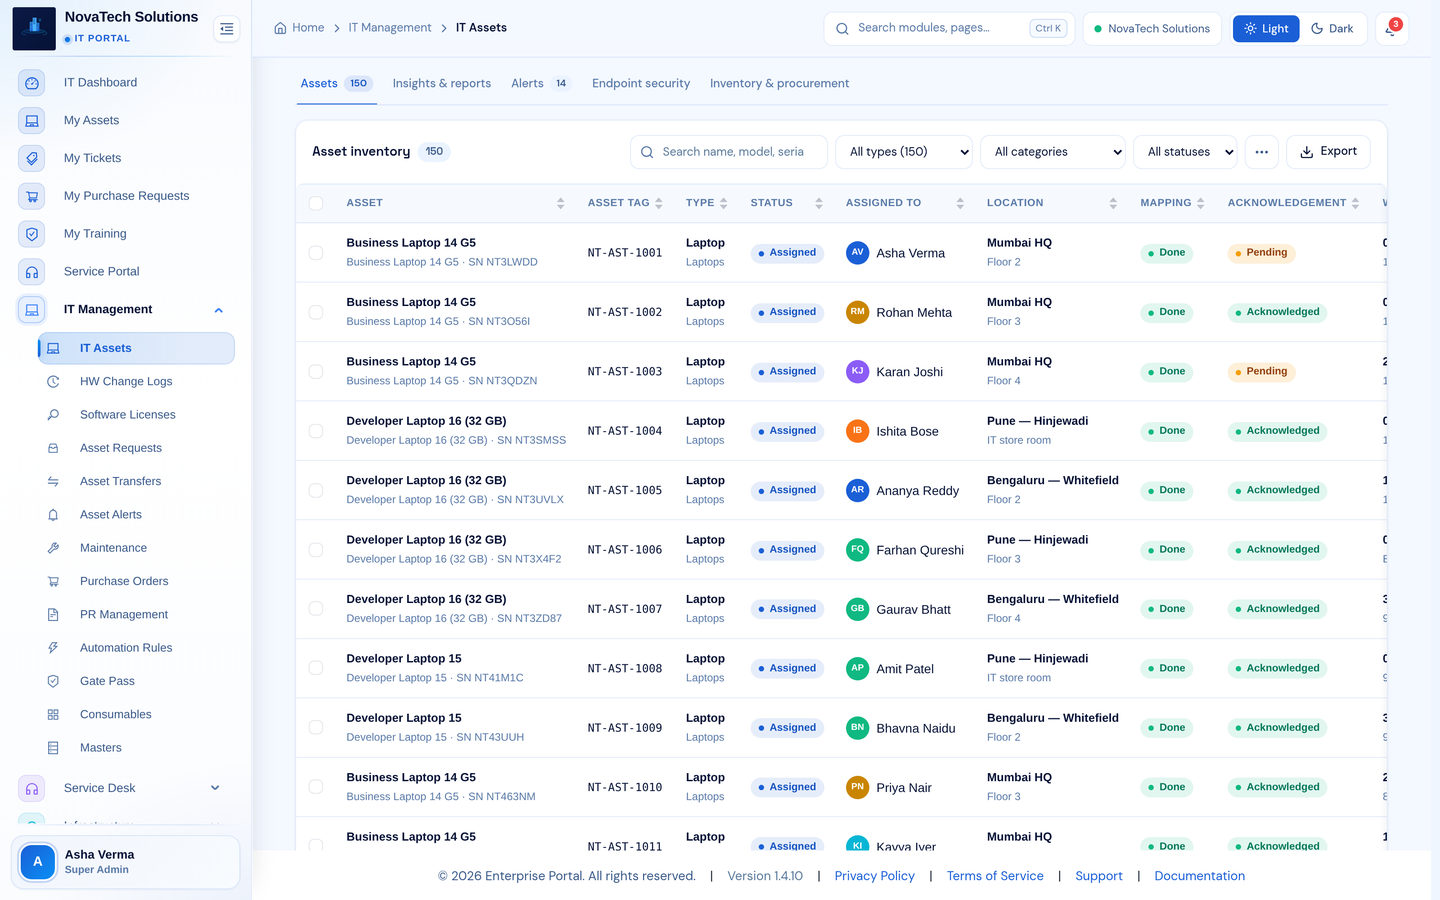Open the more options ellipsis button
1440x900 pixels.
pyautogui.click(x=1262, y=152)
